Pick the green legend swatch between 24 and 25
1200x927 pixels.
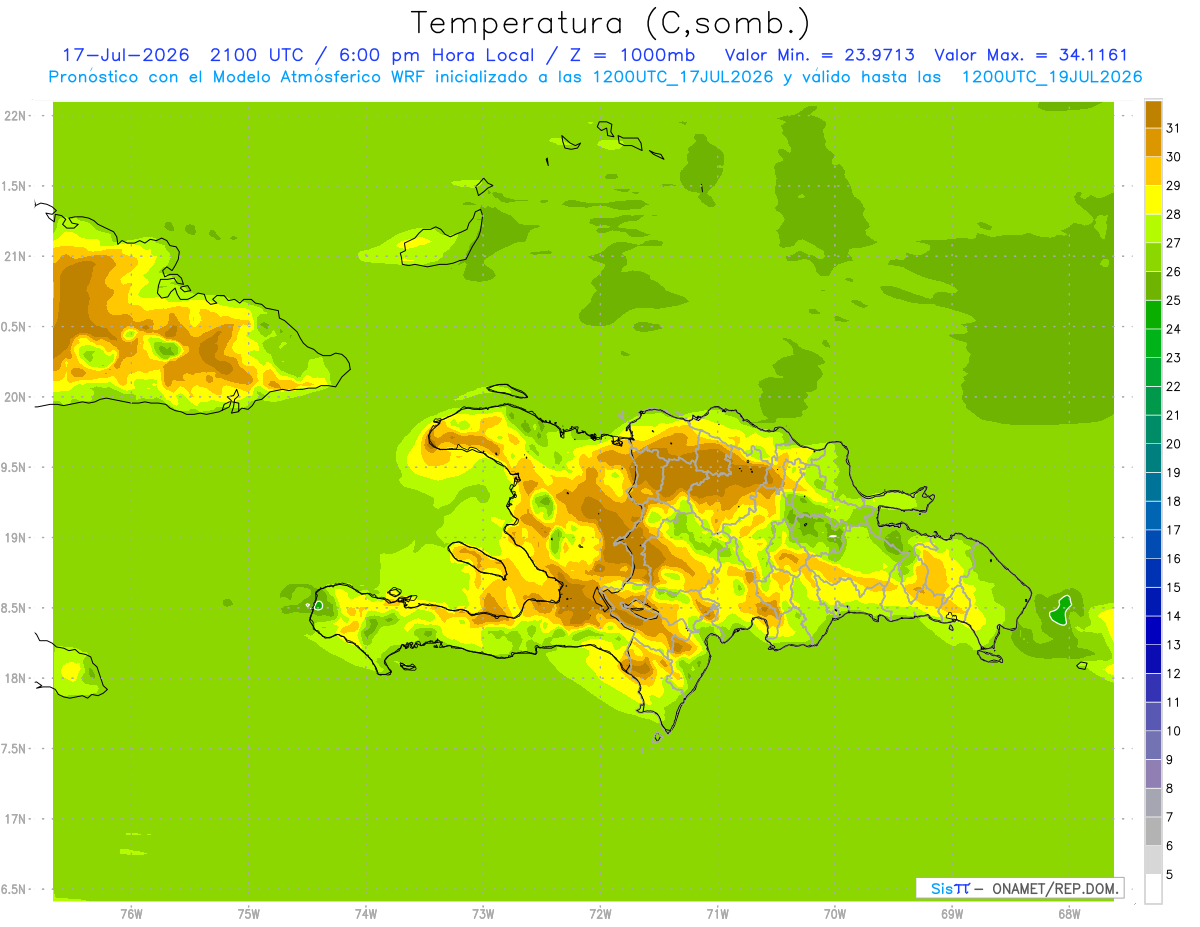pyautogui.click(x=1153, y=314)
